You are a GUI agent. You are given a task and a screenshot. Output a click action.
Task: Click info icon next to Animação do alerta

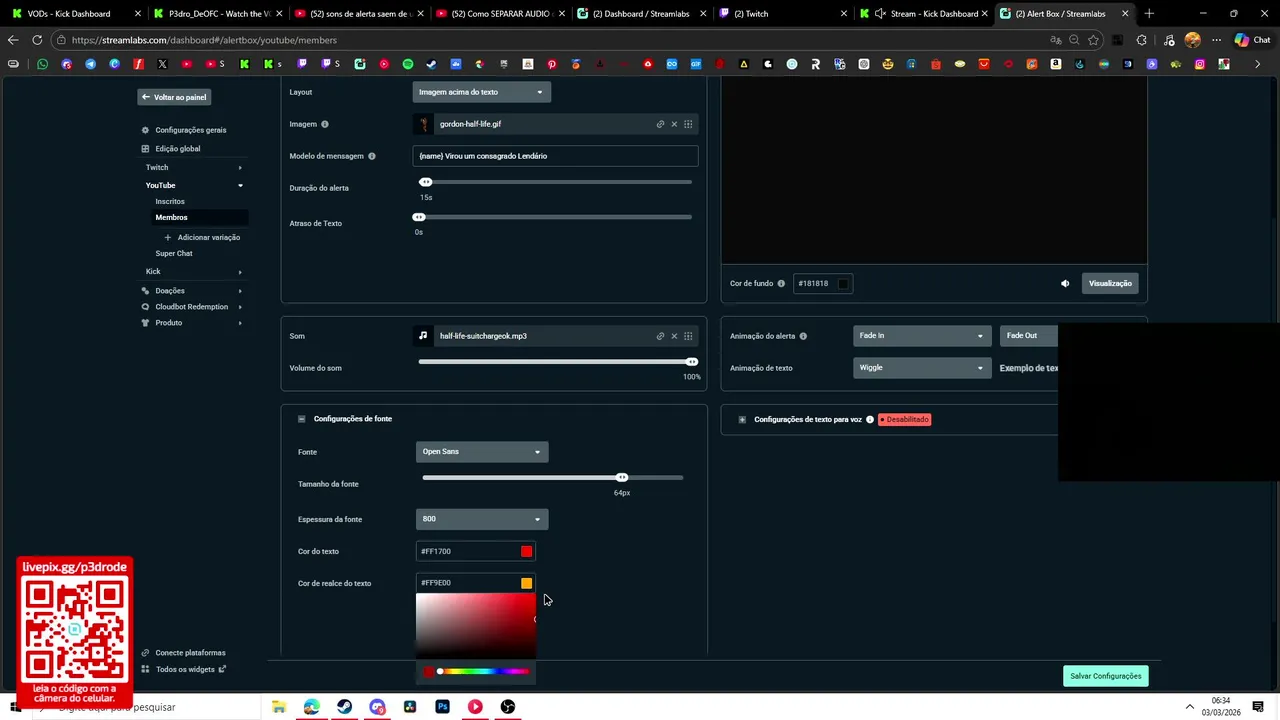click(x=803, y=336)
